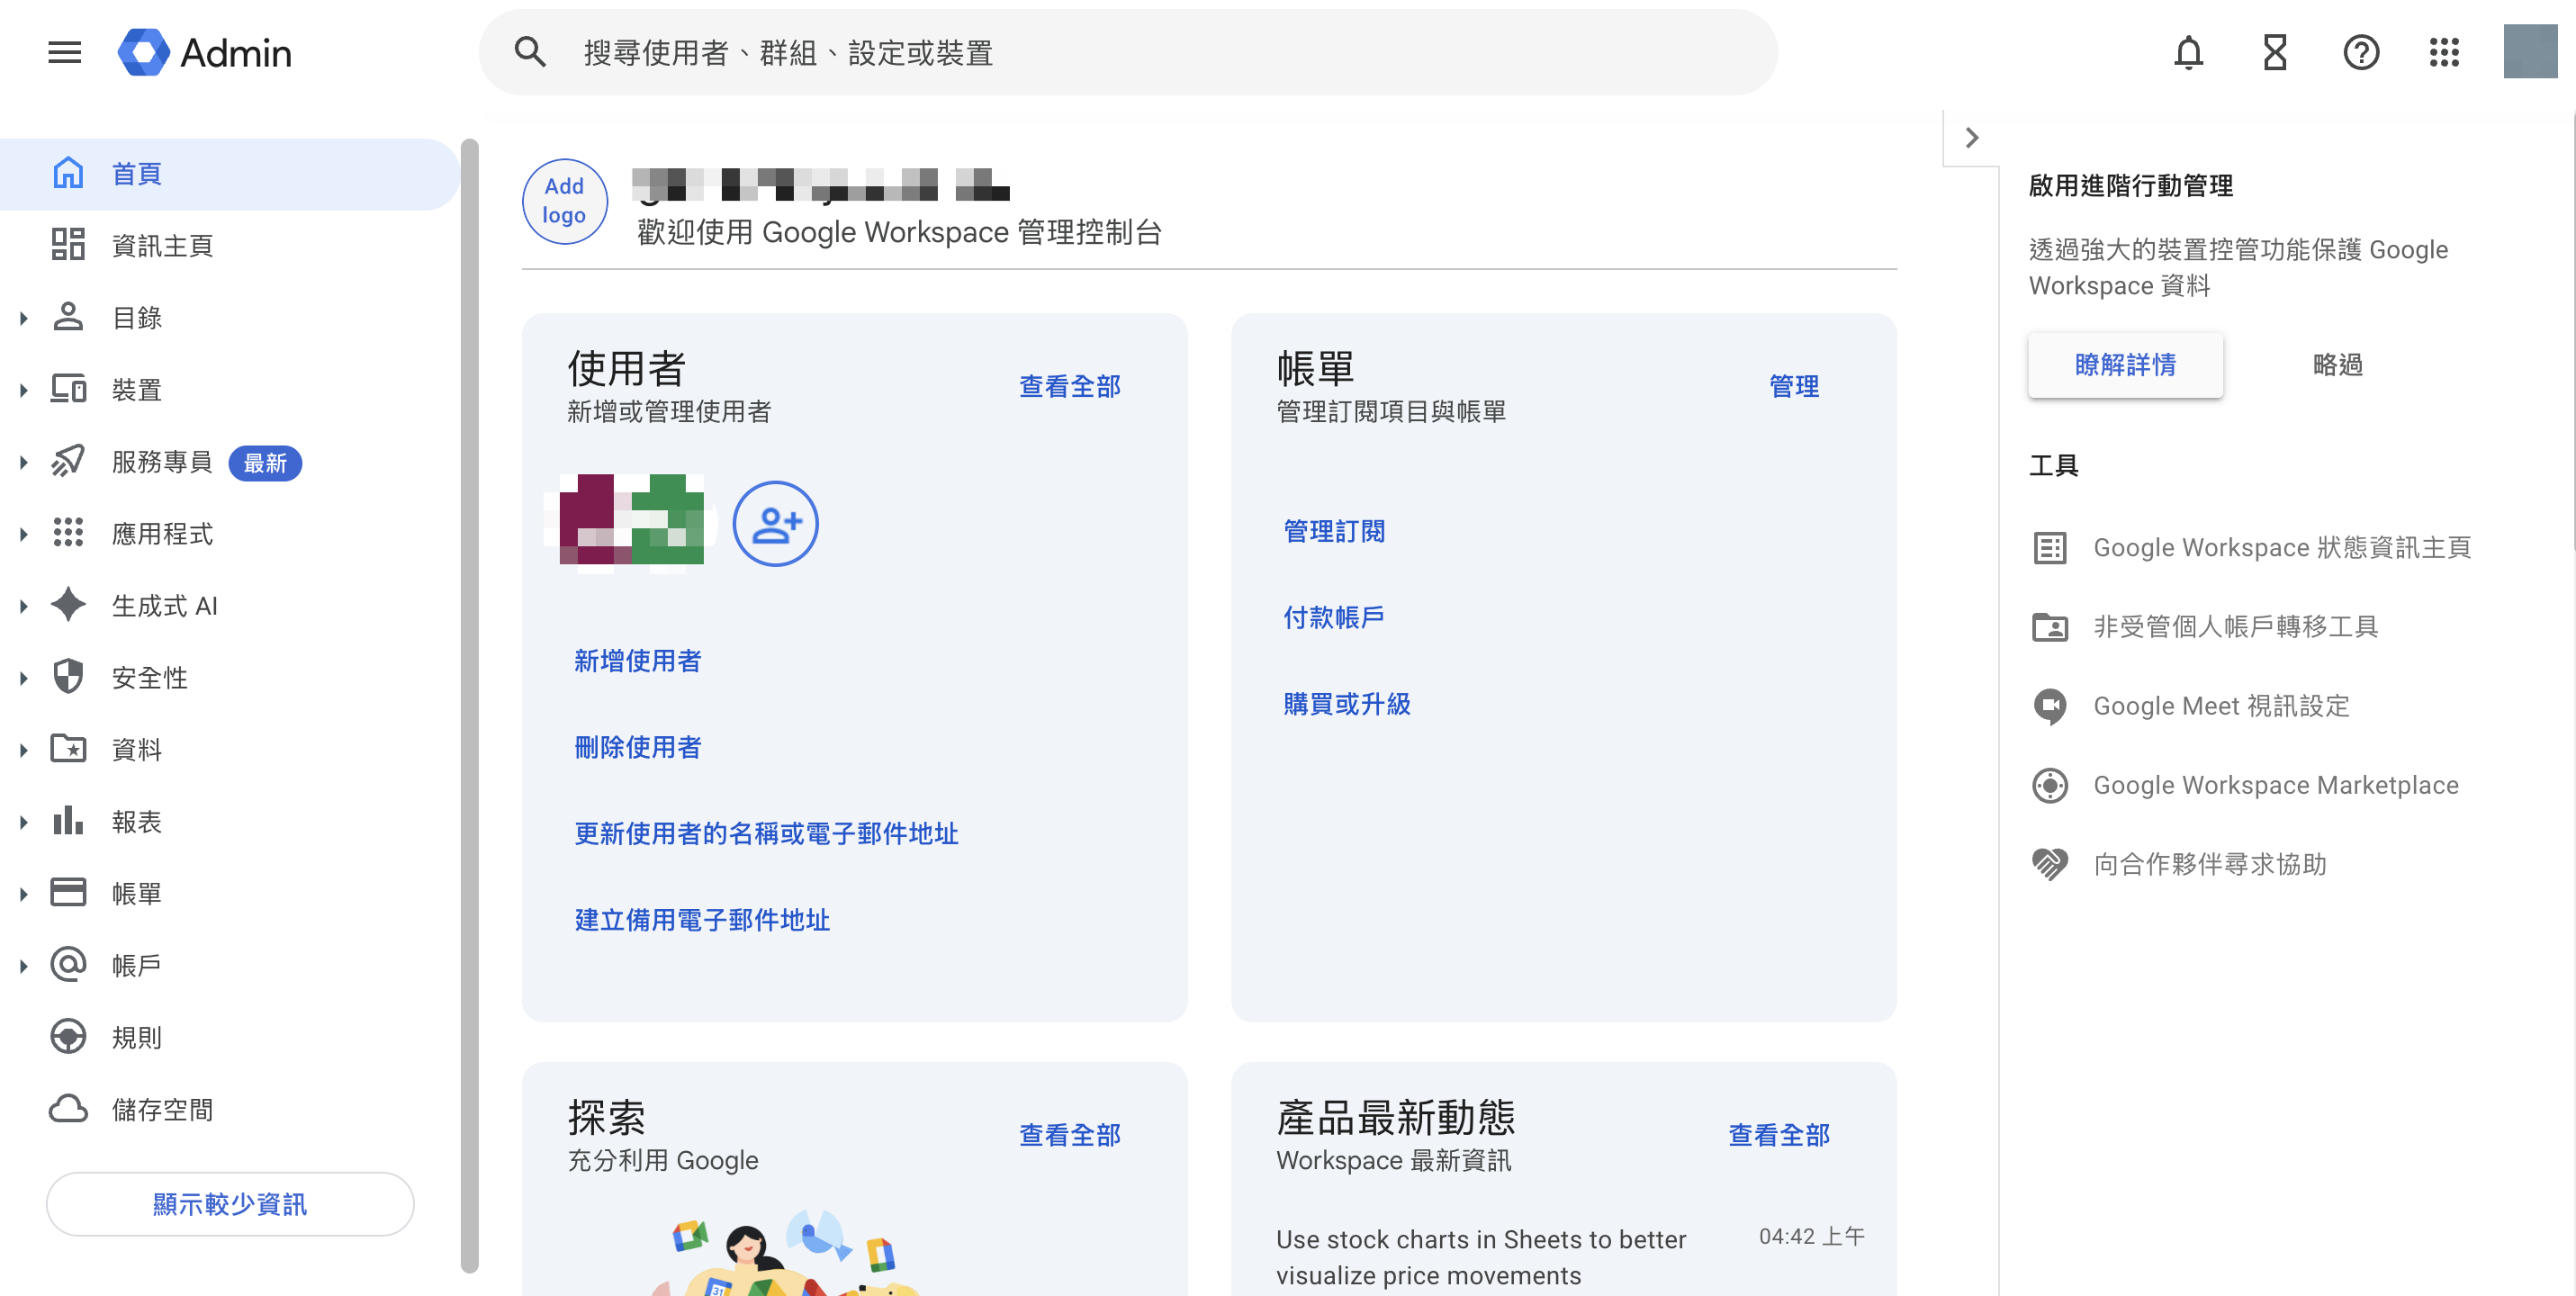Focus the admin search field
The height and width of the screenshot is (1296, 2576).
(1128, 52)
